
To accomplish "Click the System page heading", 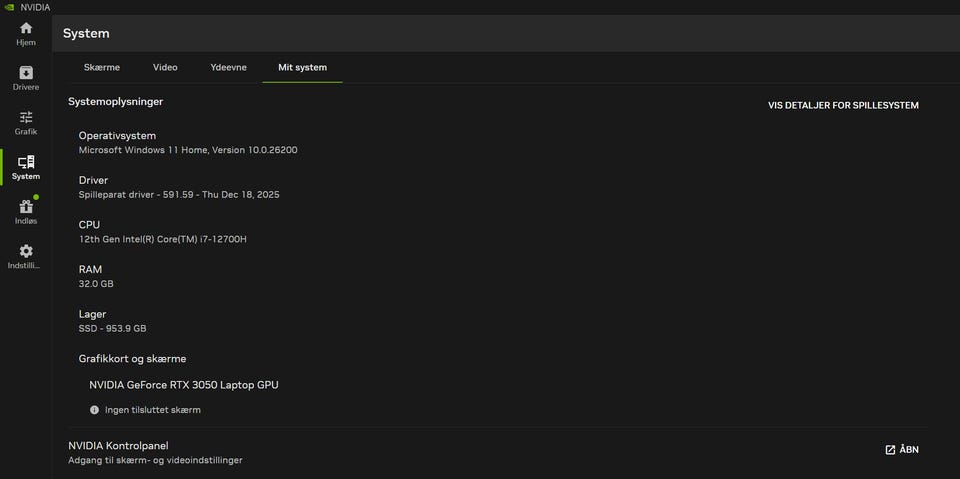I will tap(86, 33).
